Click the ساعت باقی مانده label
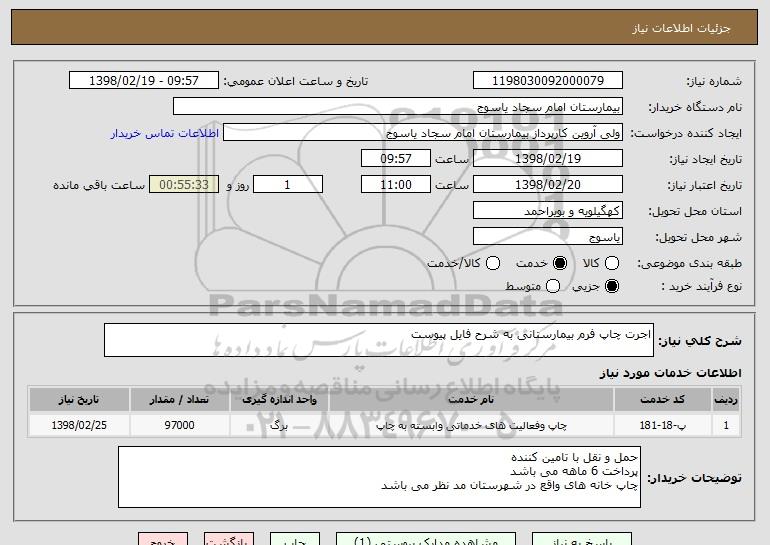This screenshot has width=770, height=545. 99,186
